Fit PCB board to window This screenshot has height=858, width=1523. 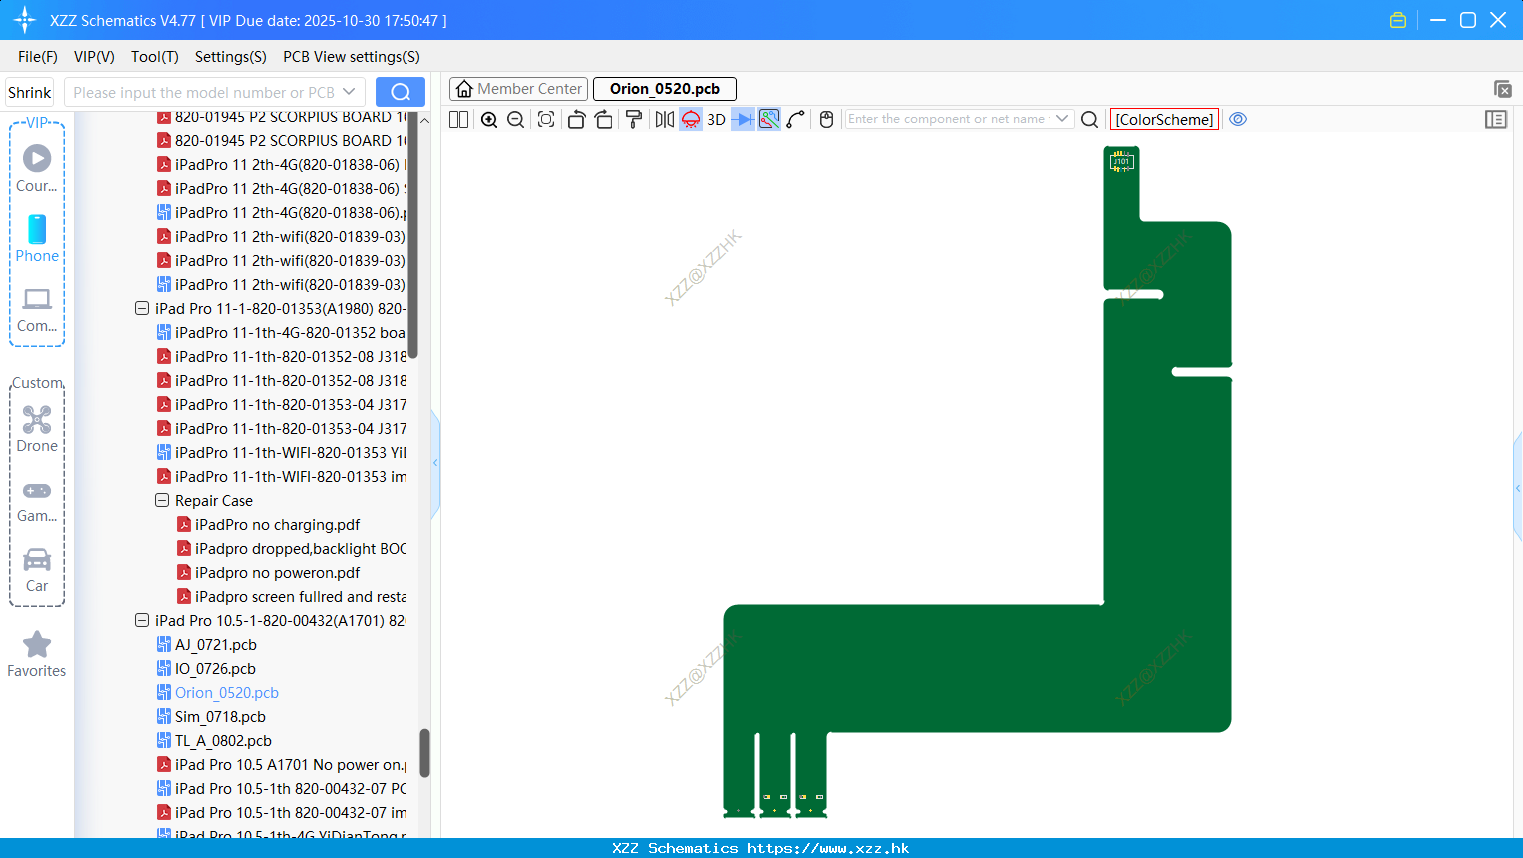pos(546,120)
